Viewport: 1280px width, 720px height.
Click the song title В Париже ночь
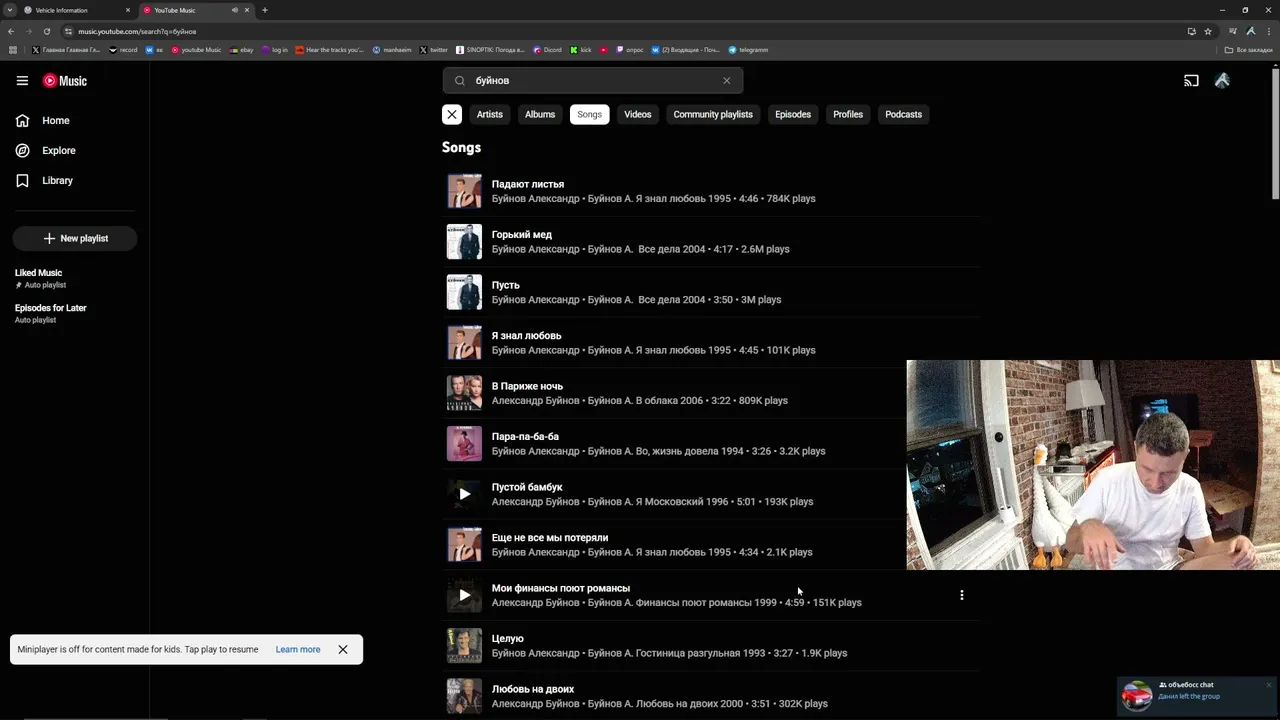coord(527,386)
